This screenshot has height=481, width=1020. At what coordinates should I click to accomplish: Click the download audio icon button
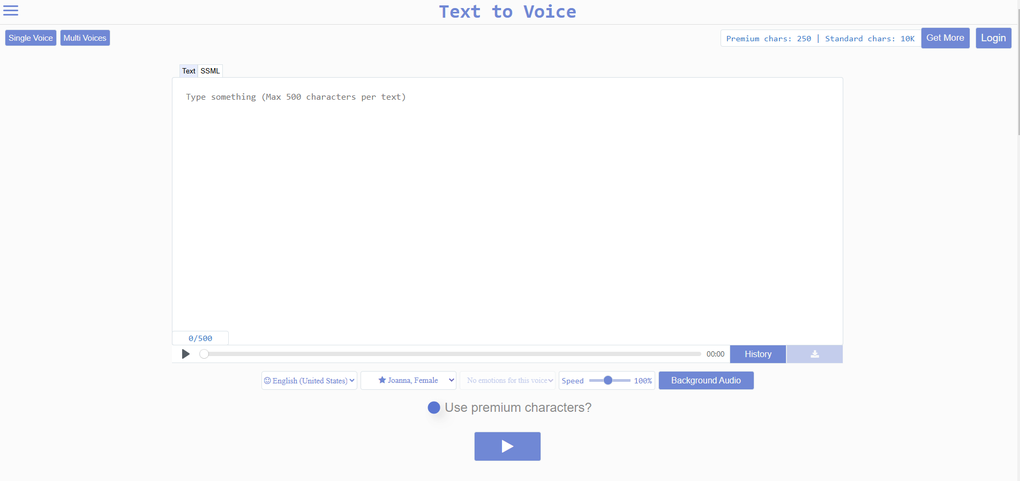pos(814,354)
